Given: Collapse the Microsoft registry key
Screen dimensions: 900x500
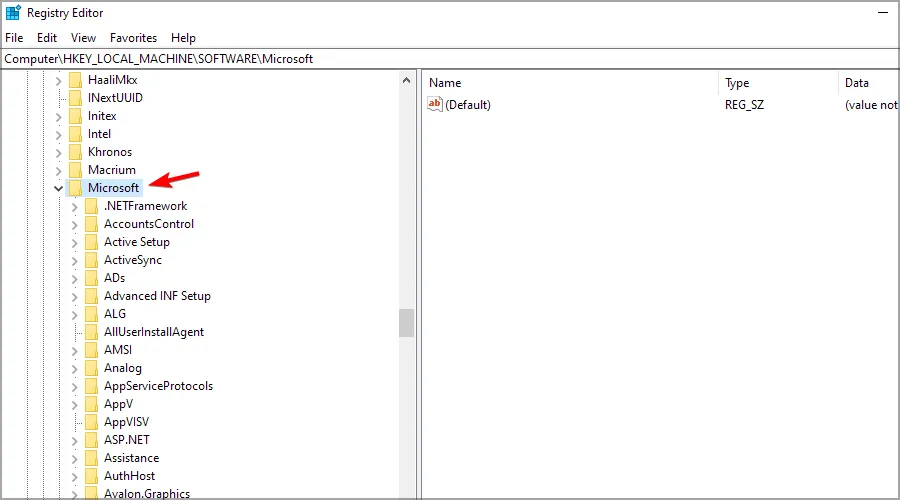Looking at the screenshot, I should point(58,188).
